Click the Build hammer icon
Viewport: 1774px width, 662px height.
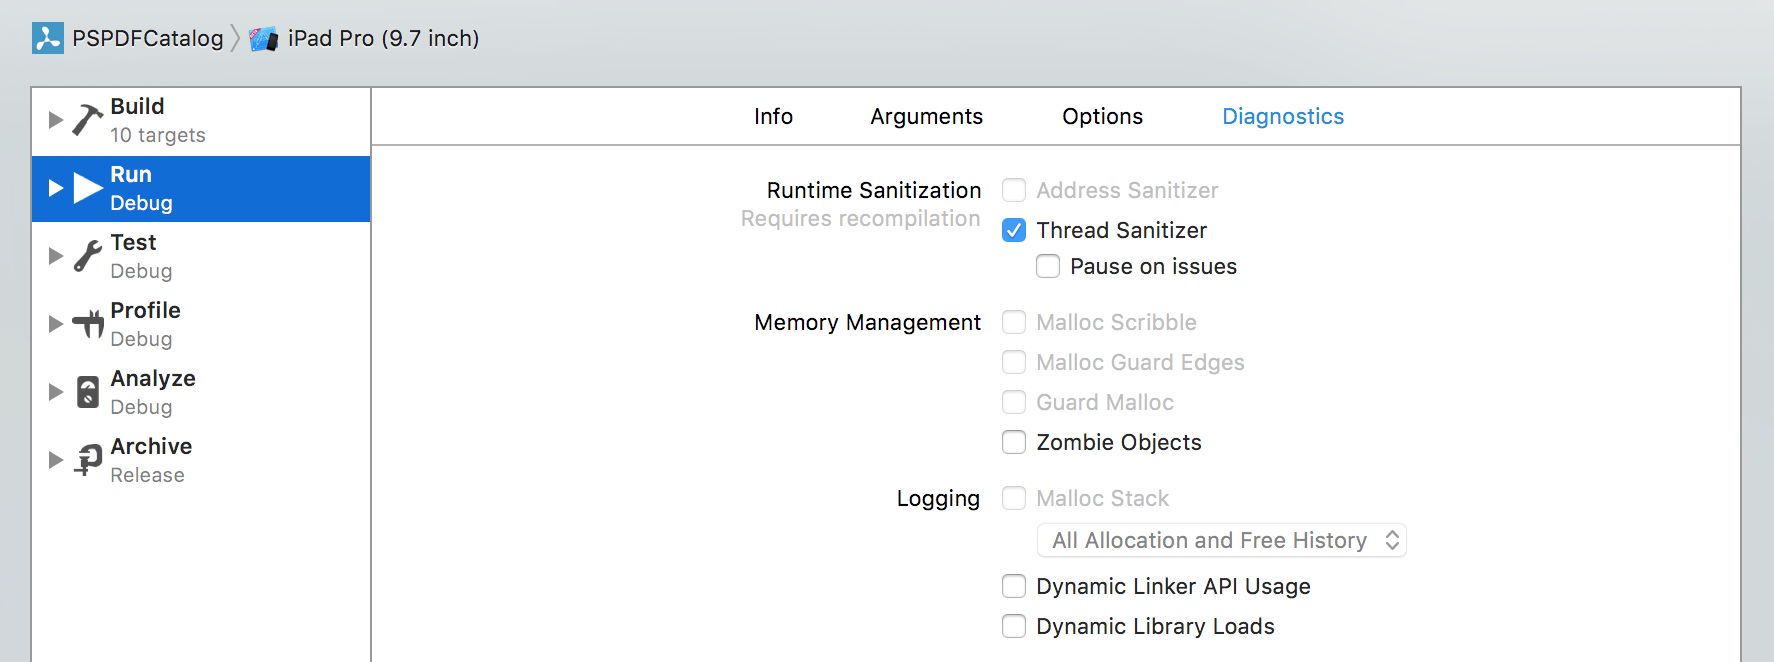87,118
